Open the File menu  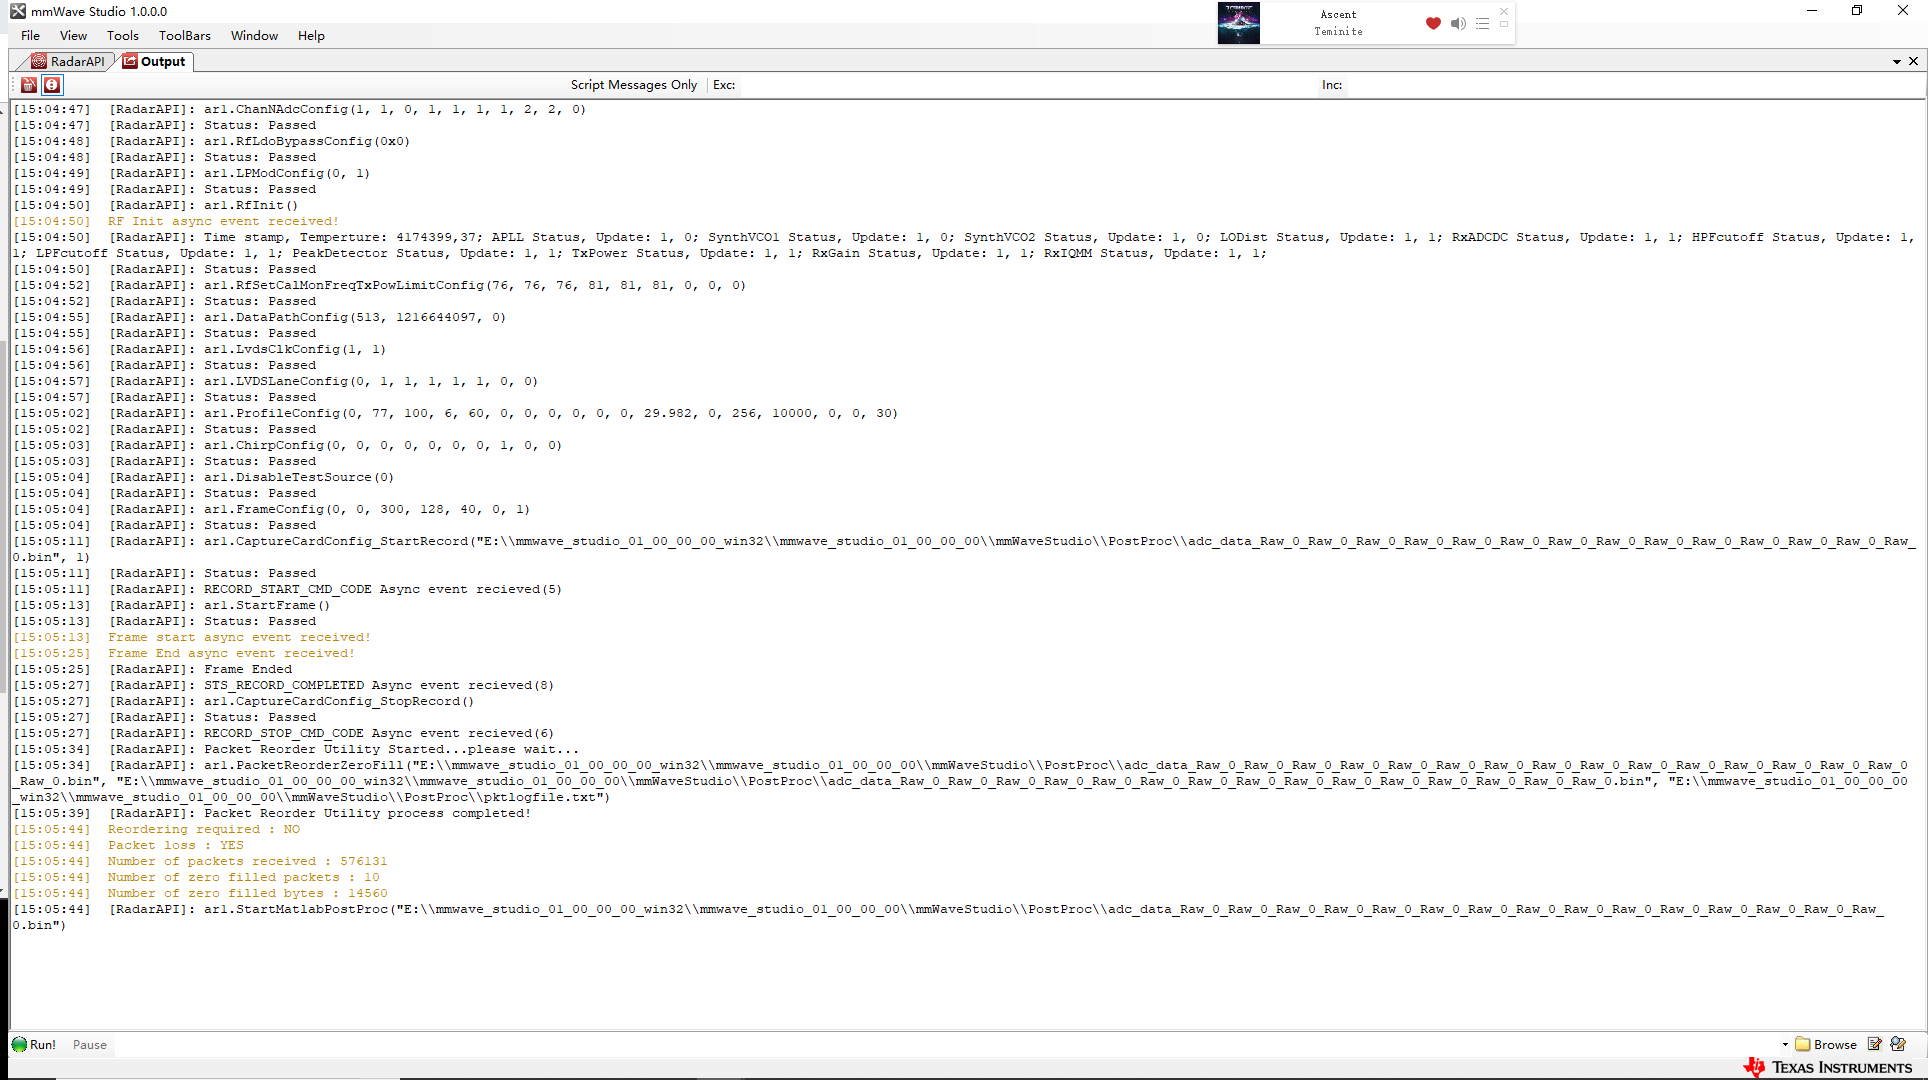[30, 35]
